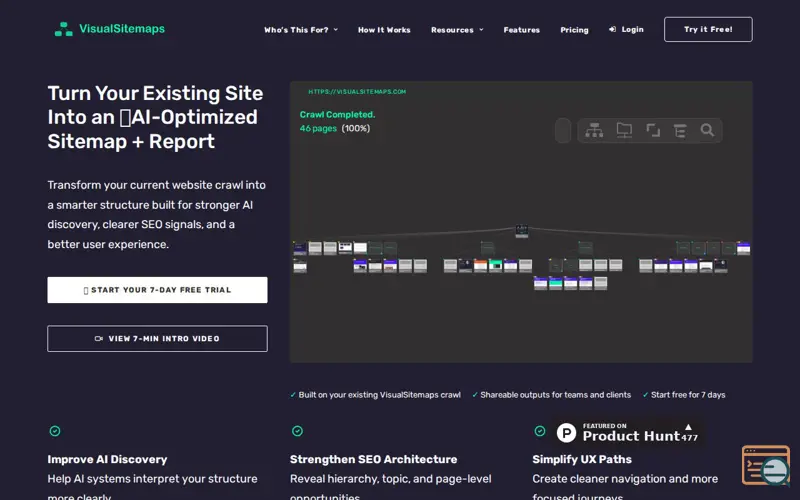This screenshot has height=500, width=800.
Task: Select the root page thumbnail in sitemap
Action: [521, 231]
